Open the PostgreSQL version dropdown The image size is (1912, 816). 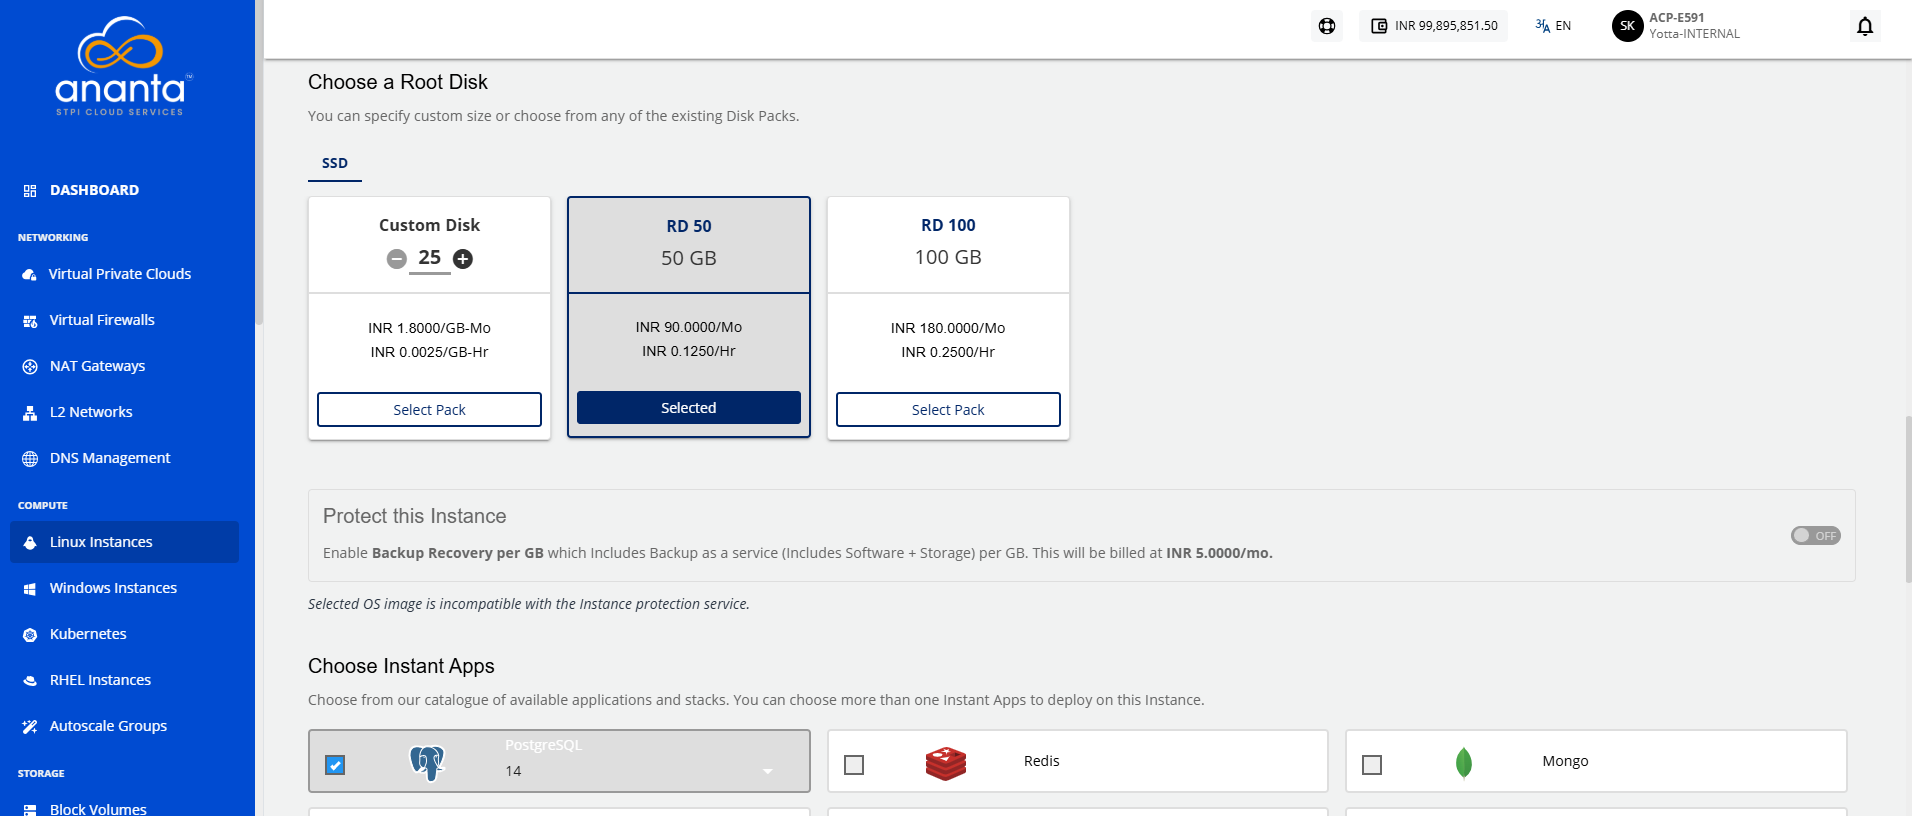pos(640,771)
